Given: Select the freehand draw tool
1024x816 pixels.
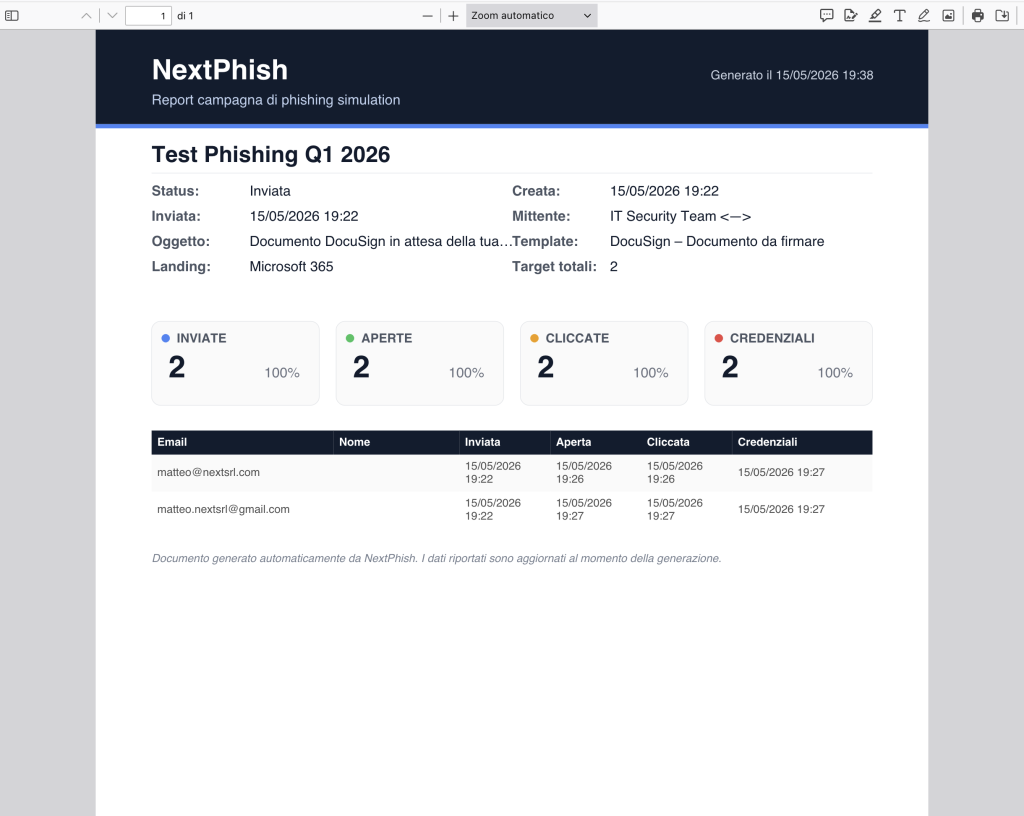Looking at the screenshot, I should point(923,16).
